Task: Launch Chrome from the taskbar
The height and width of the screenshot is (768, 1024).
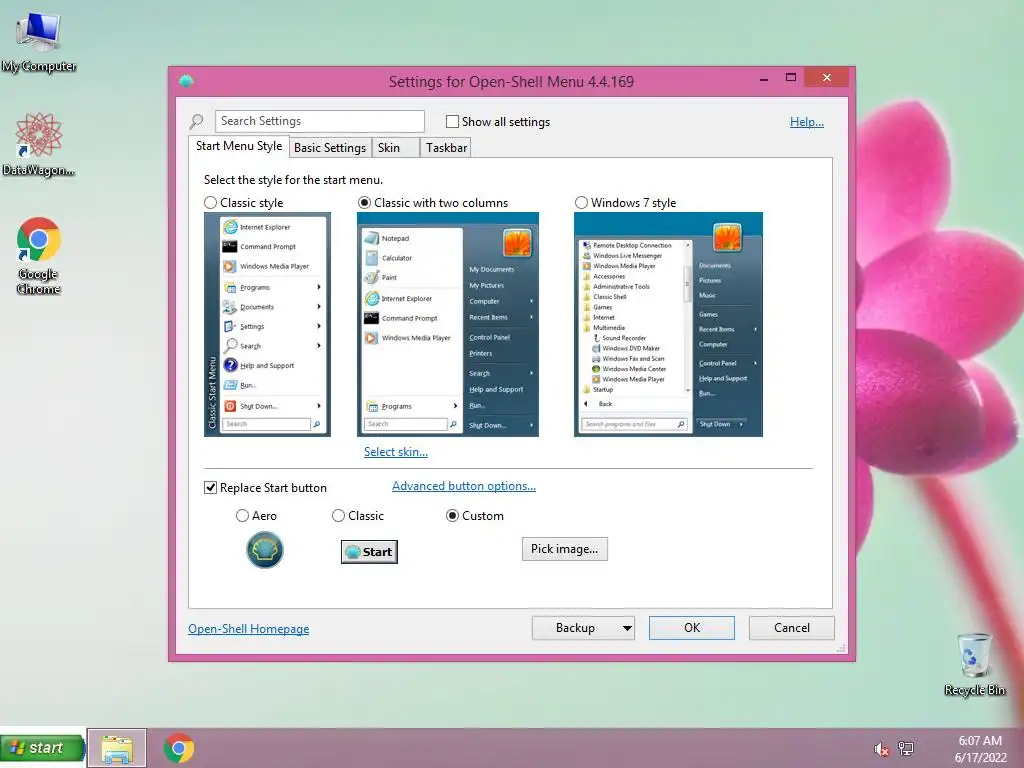Action: 179,748
